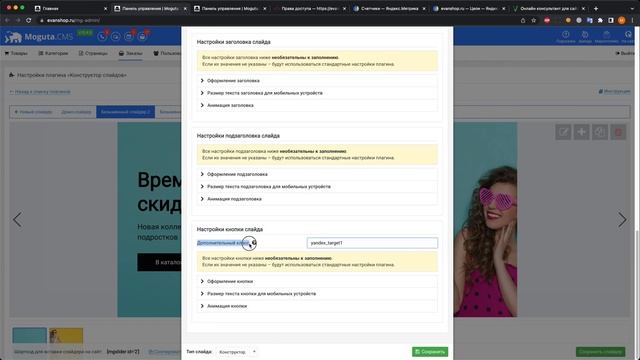Expand Анимация заголовка section
640x360 pixels.
(x=317, y=105)
